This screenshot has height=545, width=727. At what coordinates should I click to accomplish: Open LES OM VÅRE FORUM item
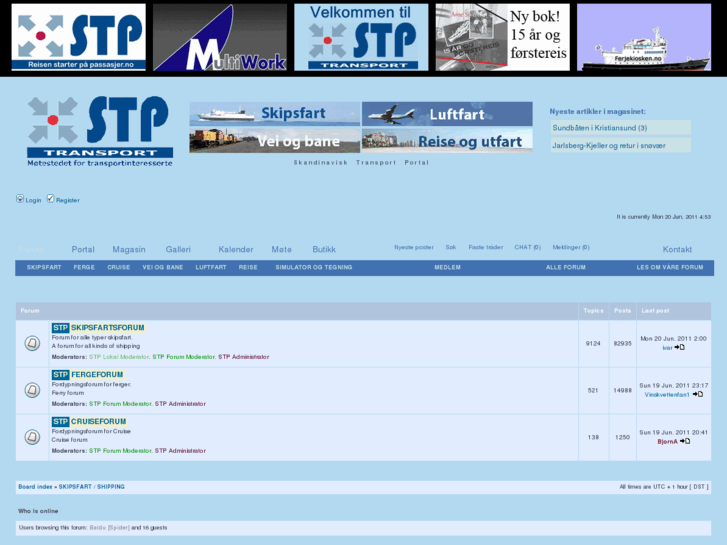670,267
